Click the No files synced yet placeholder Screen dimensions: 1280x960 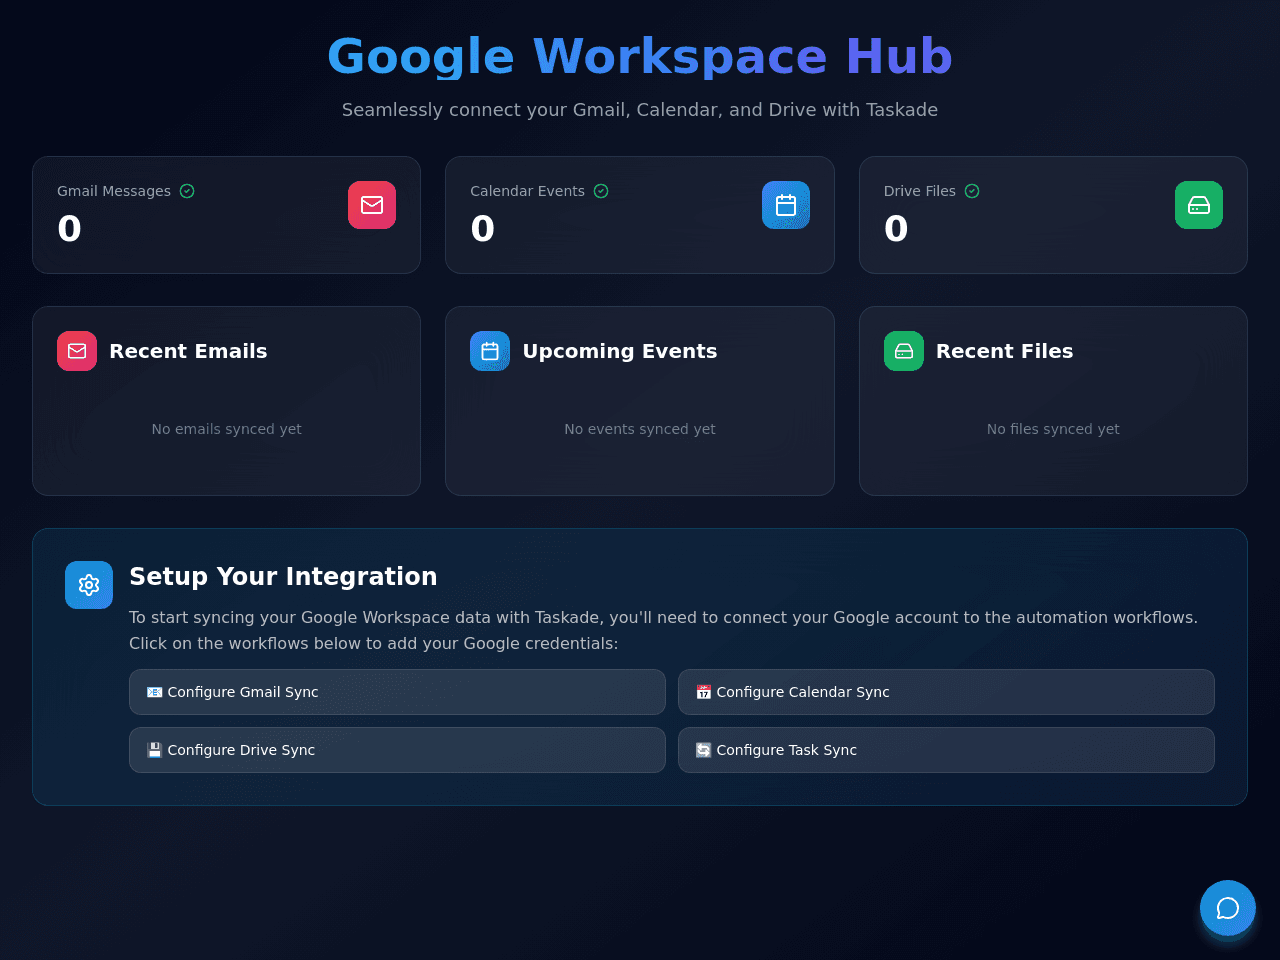click(1053, 429)
